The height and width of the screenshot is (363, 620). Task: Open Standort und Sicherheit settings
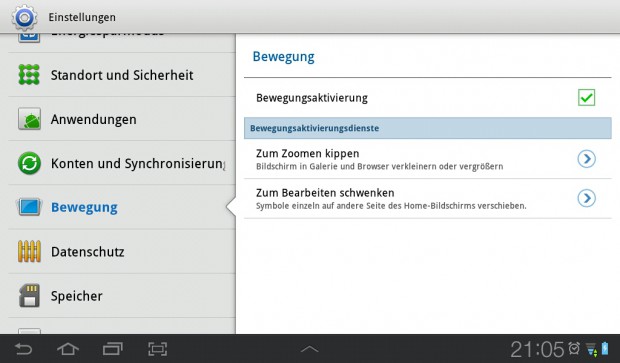pos(122,75)
